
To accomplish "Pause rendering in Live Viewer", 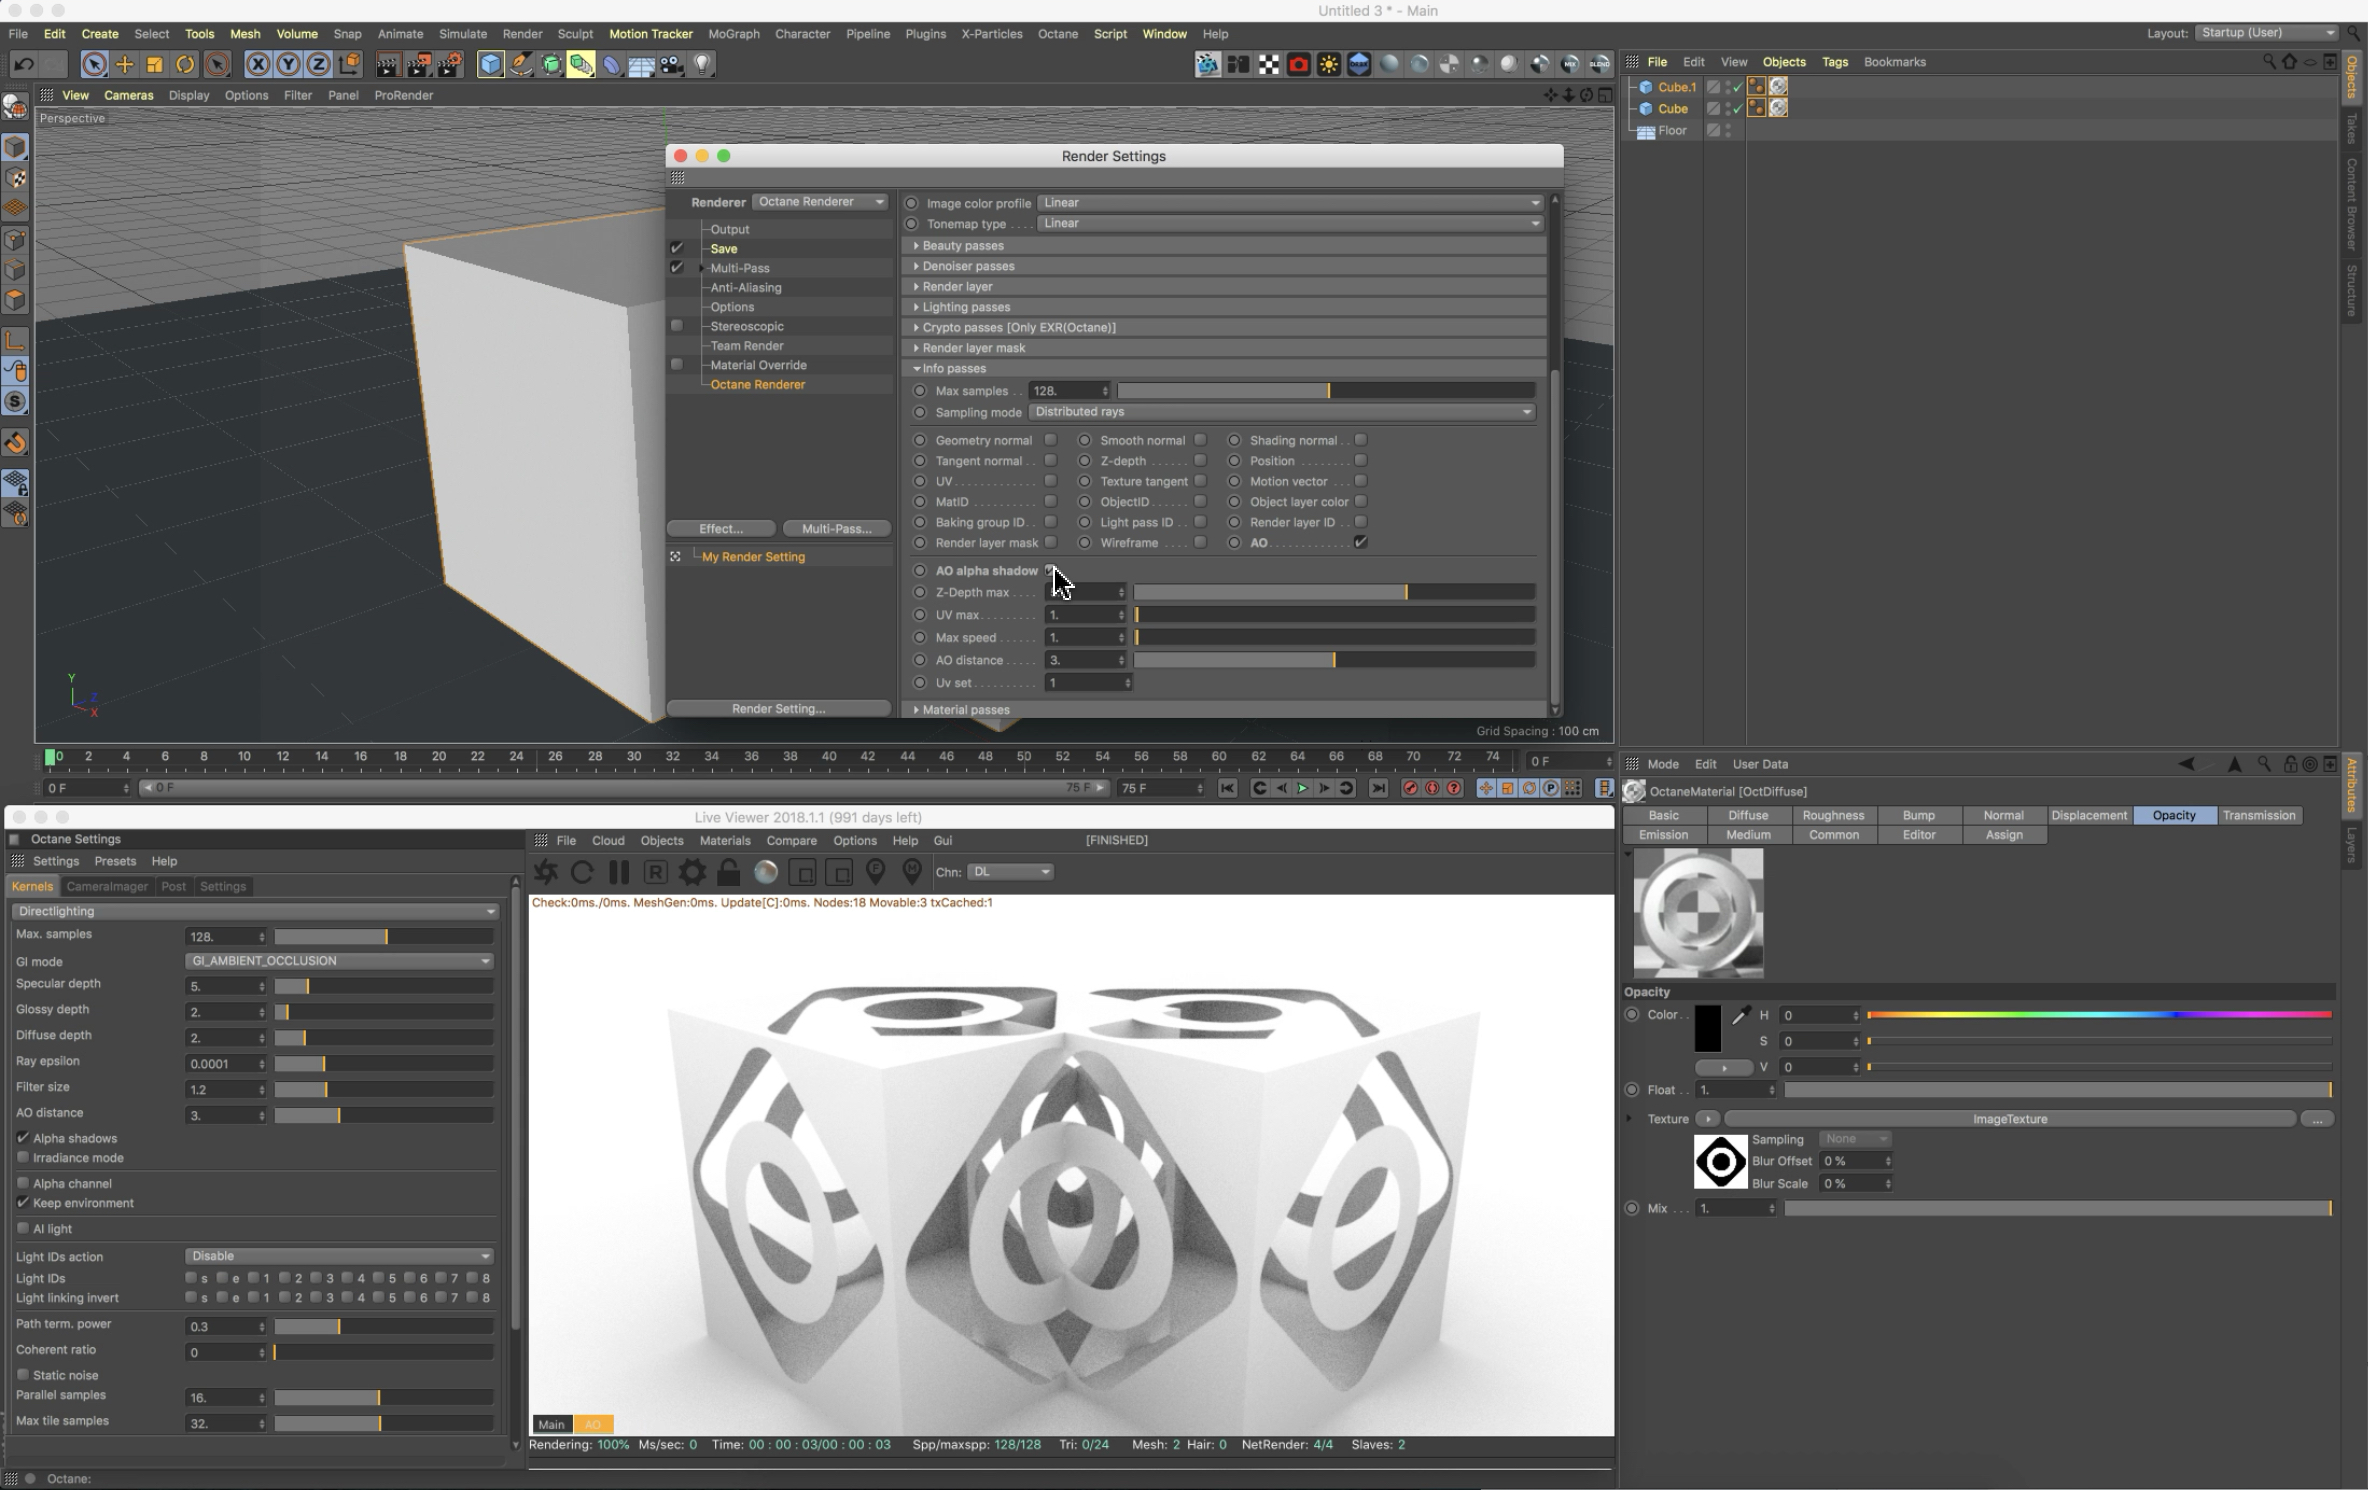I will tap(619, 872).
